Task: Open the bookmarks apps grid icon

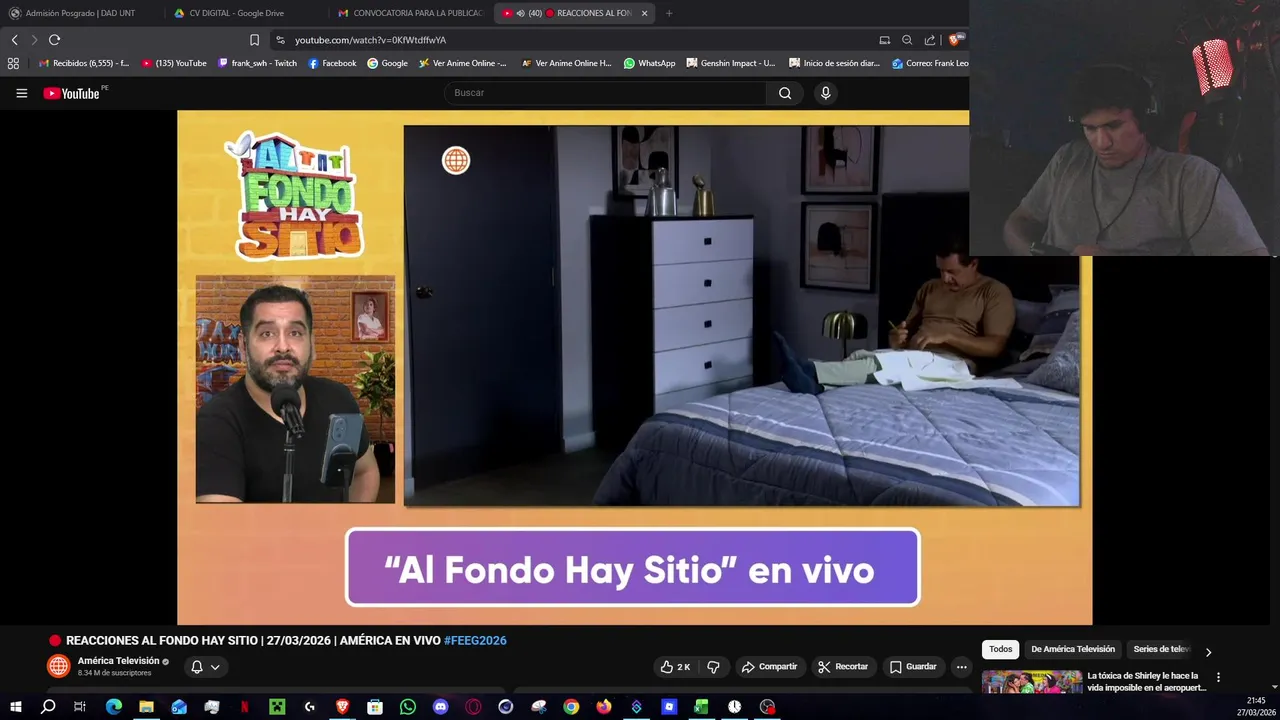Action: [x=13, y=63]
